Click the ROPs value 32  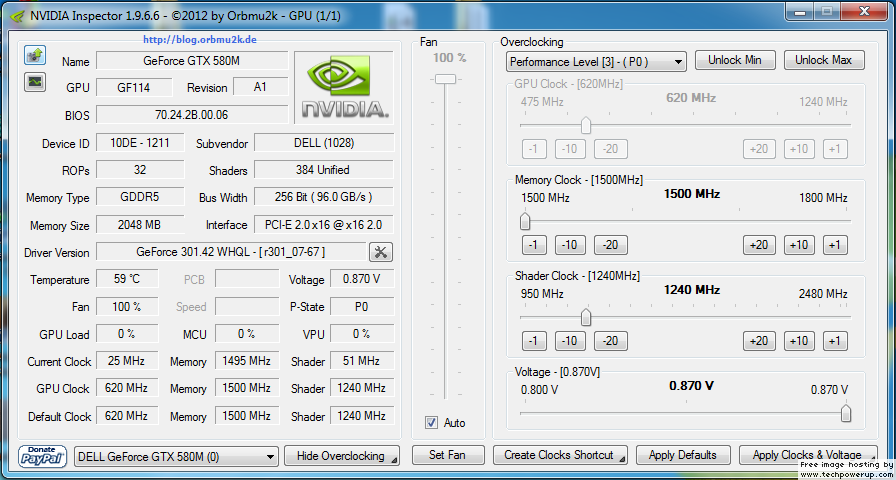(x=140, y=170)
